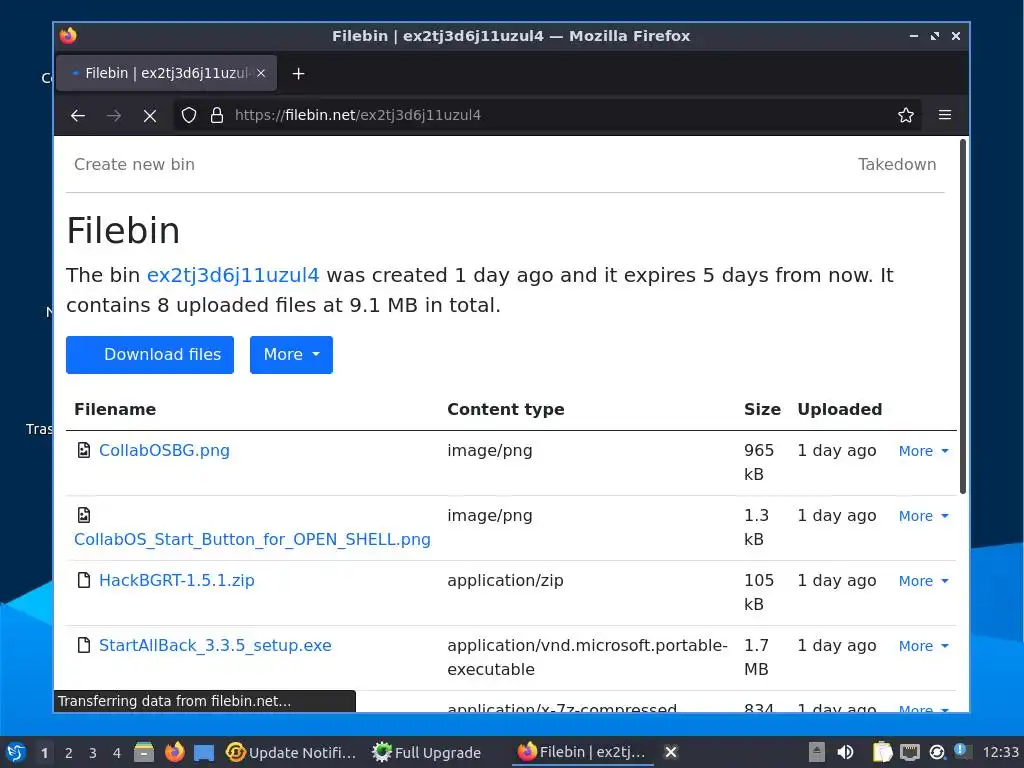The width and height of the screenshot is (1024, 768).
Task: Expand More menu for HackBGRT-1.5.1.zip row
Action: click(923, 581)
